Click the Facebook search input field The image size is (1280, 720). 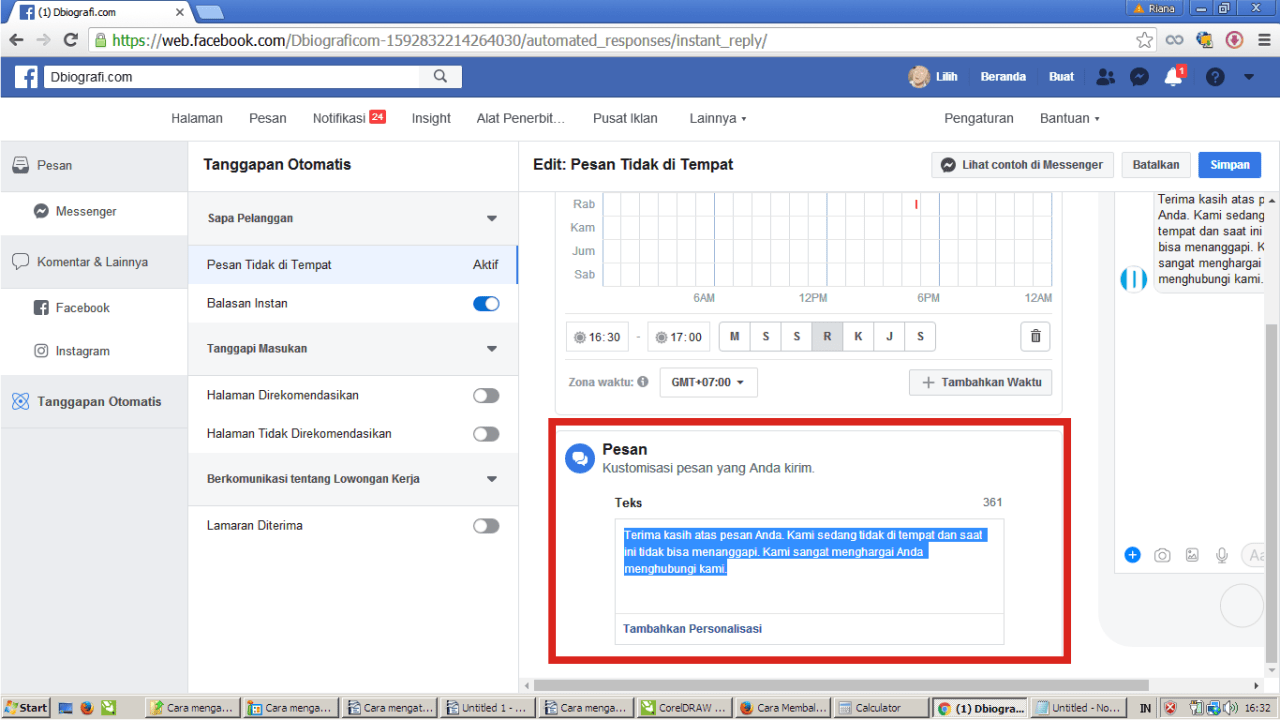232,77
